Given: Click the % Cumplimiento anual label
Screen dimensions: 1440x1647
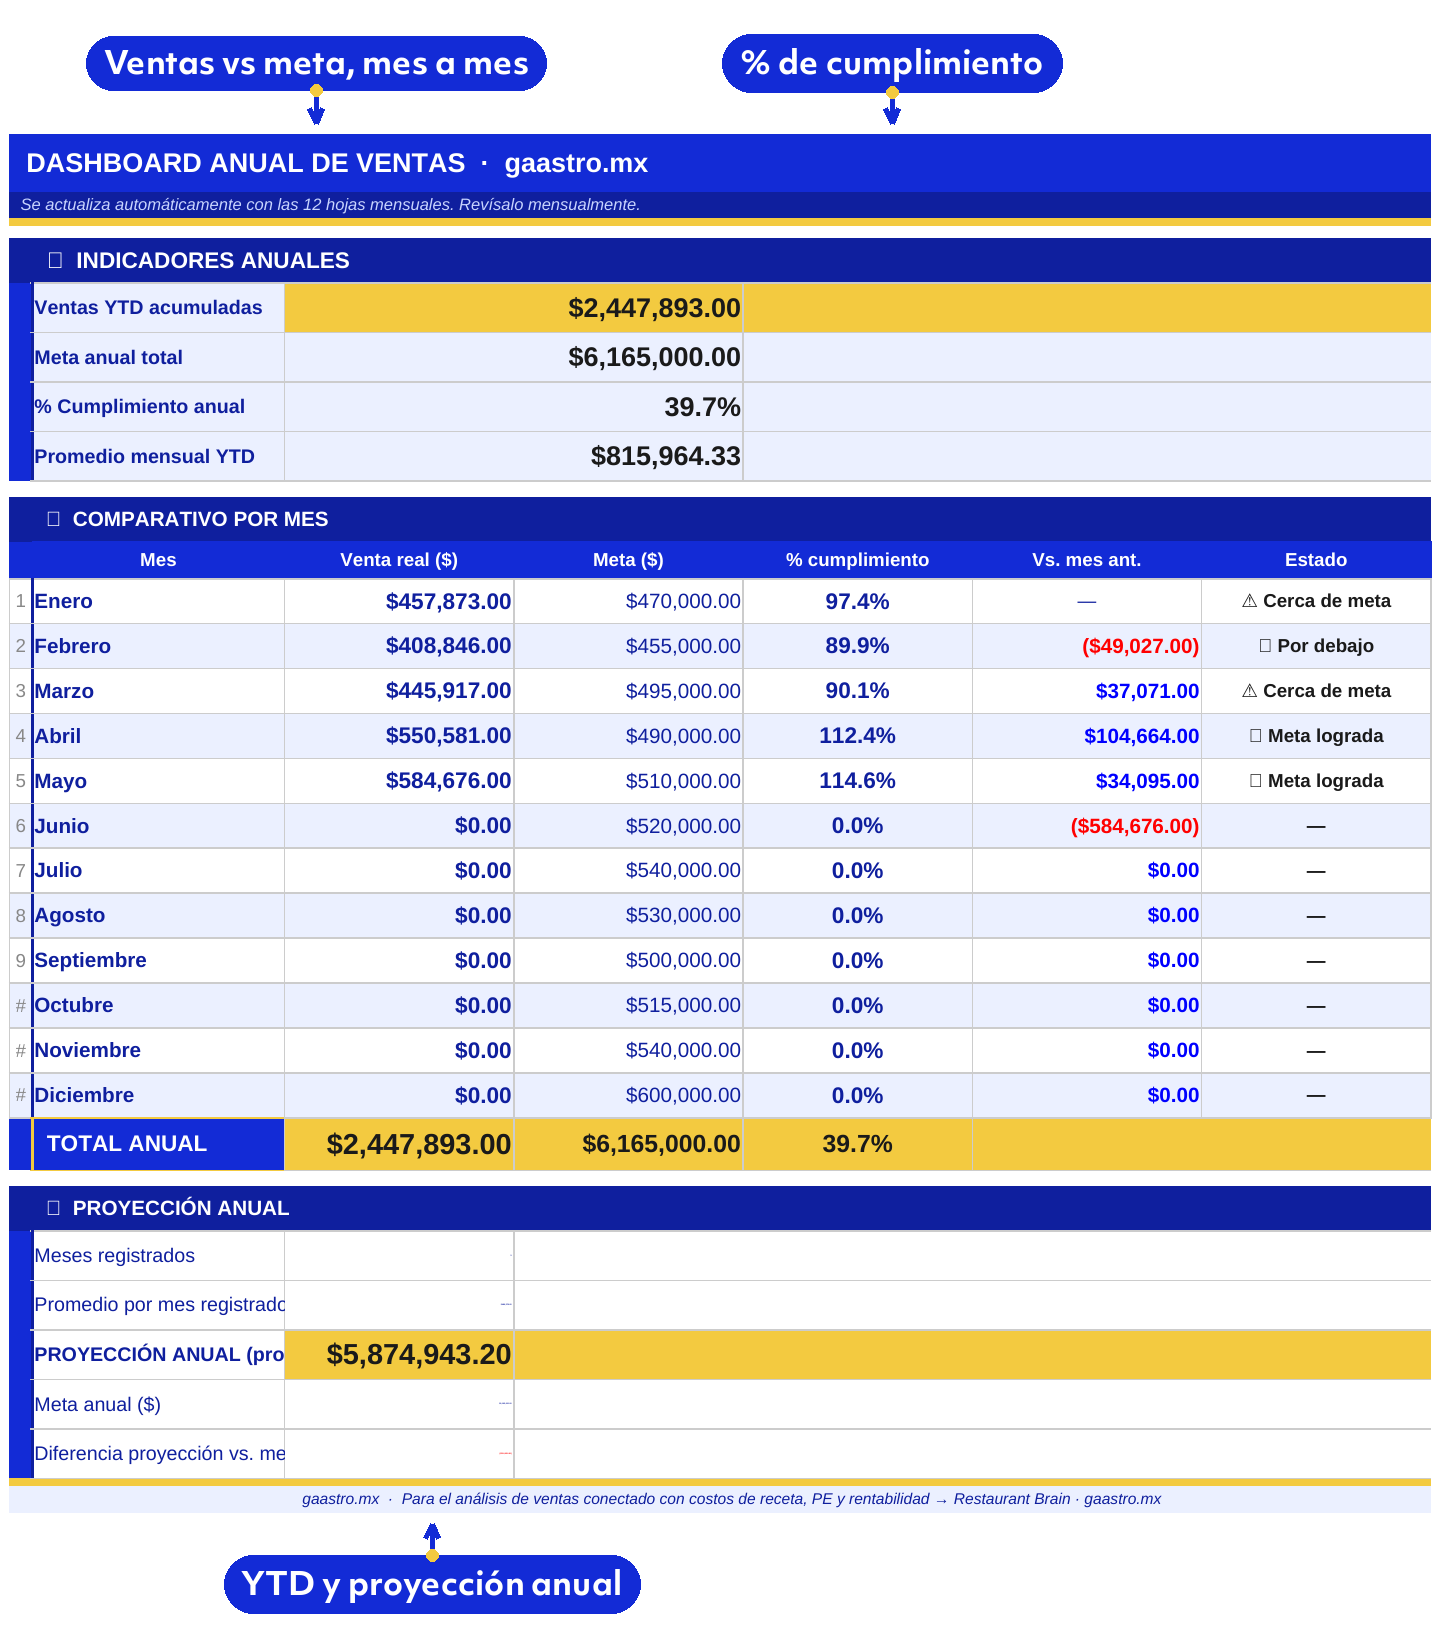Looking at the screenshot, I should pyautogui.click(x=140, y=407).
